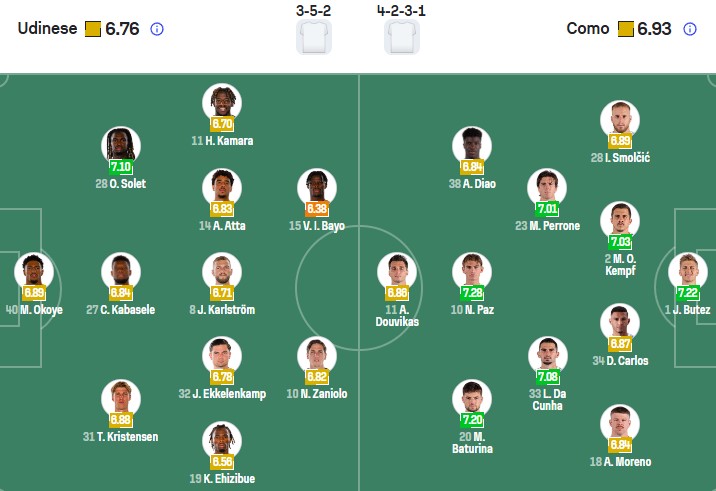
Task: Click the Udinese 3-5-2 formation shirt icon
Action: pyautogui.click(x=313, y=37)
